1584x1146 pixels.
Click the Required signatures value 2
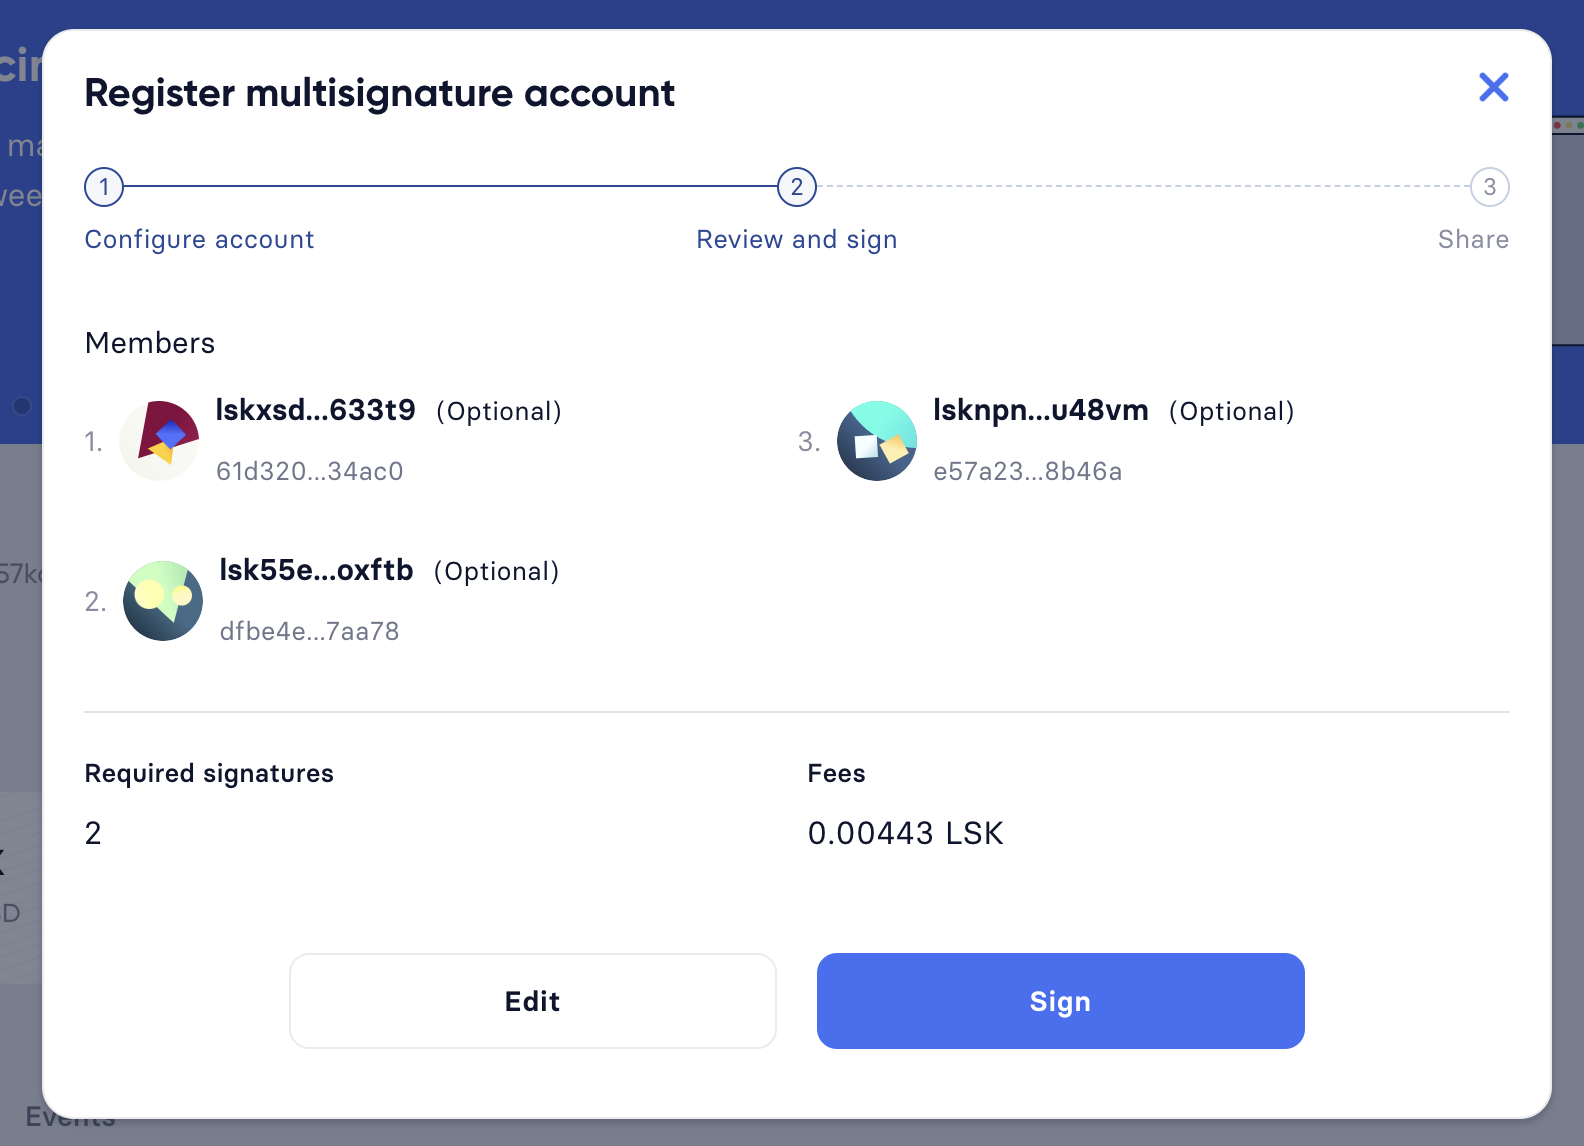(93, 833)
